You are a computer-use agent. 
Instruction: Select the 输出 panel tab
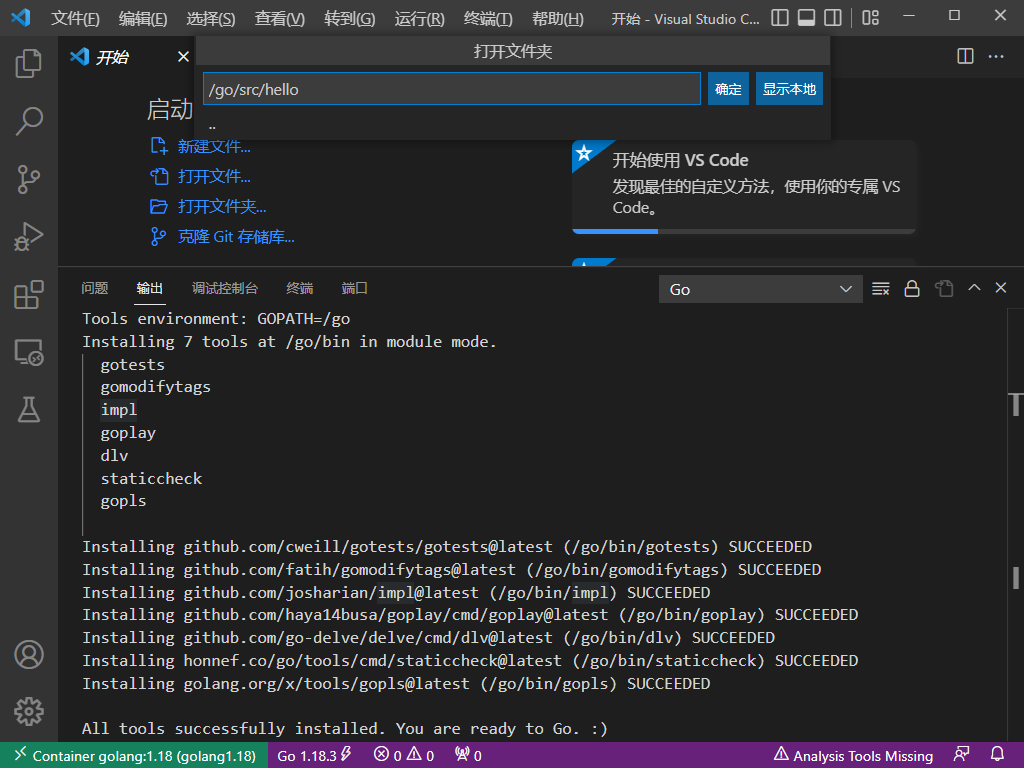[150, 288]
